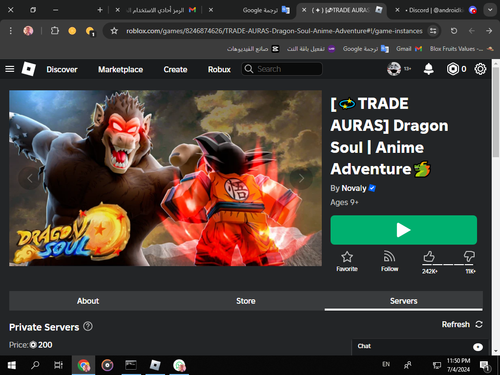Show previous game image with left chevron
This screenshot has height=375, width=500.
pyautogui.click(x=30, y=178)
